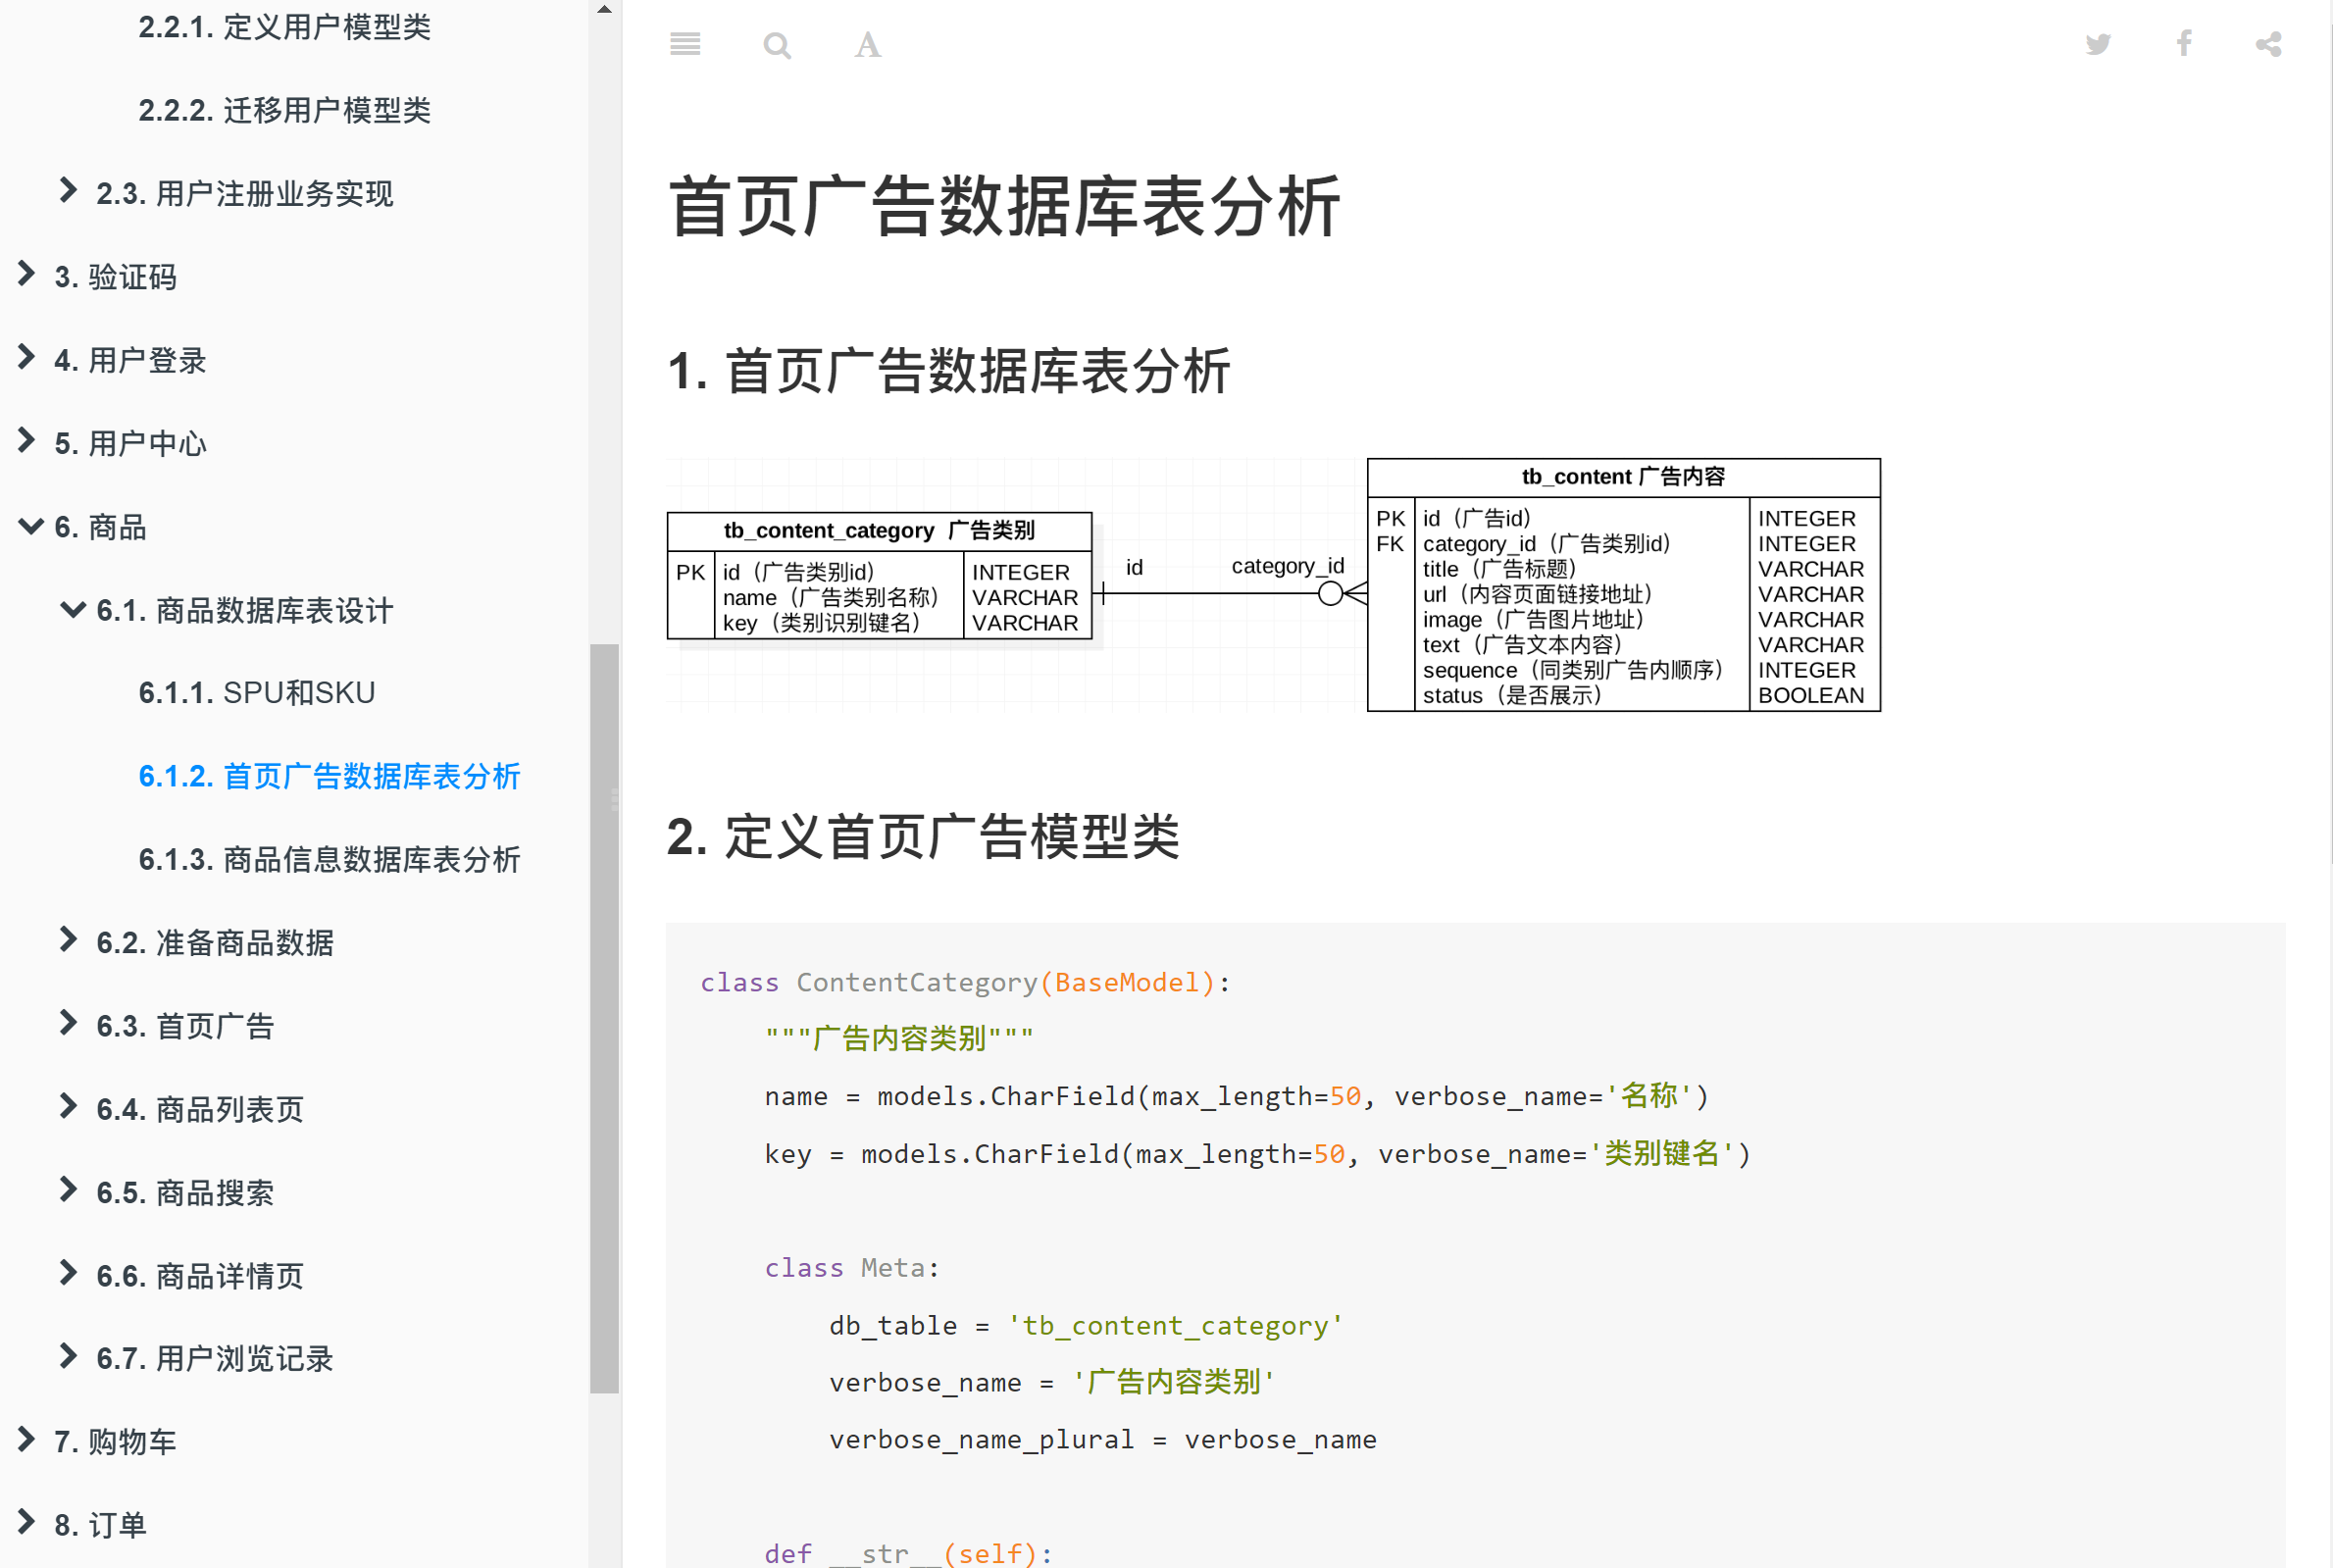Go to chapter 5 用户中心
Image resolution: width=2333 pixels, height=1568 pixels.
tap(130, 443)
